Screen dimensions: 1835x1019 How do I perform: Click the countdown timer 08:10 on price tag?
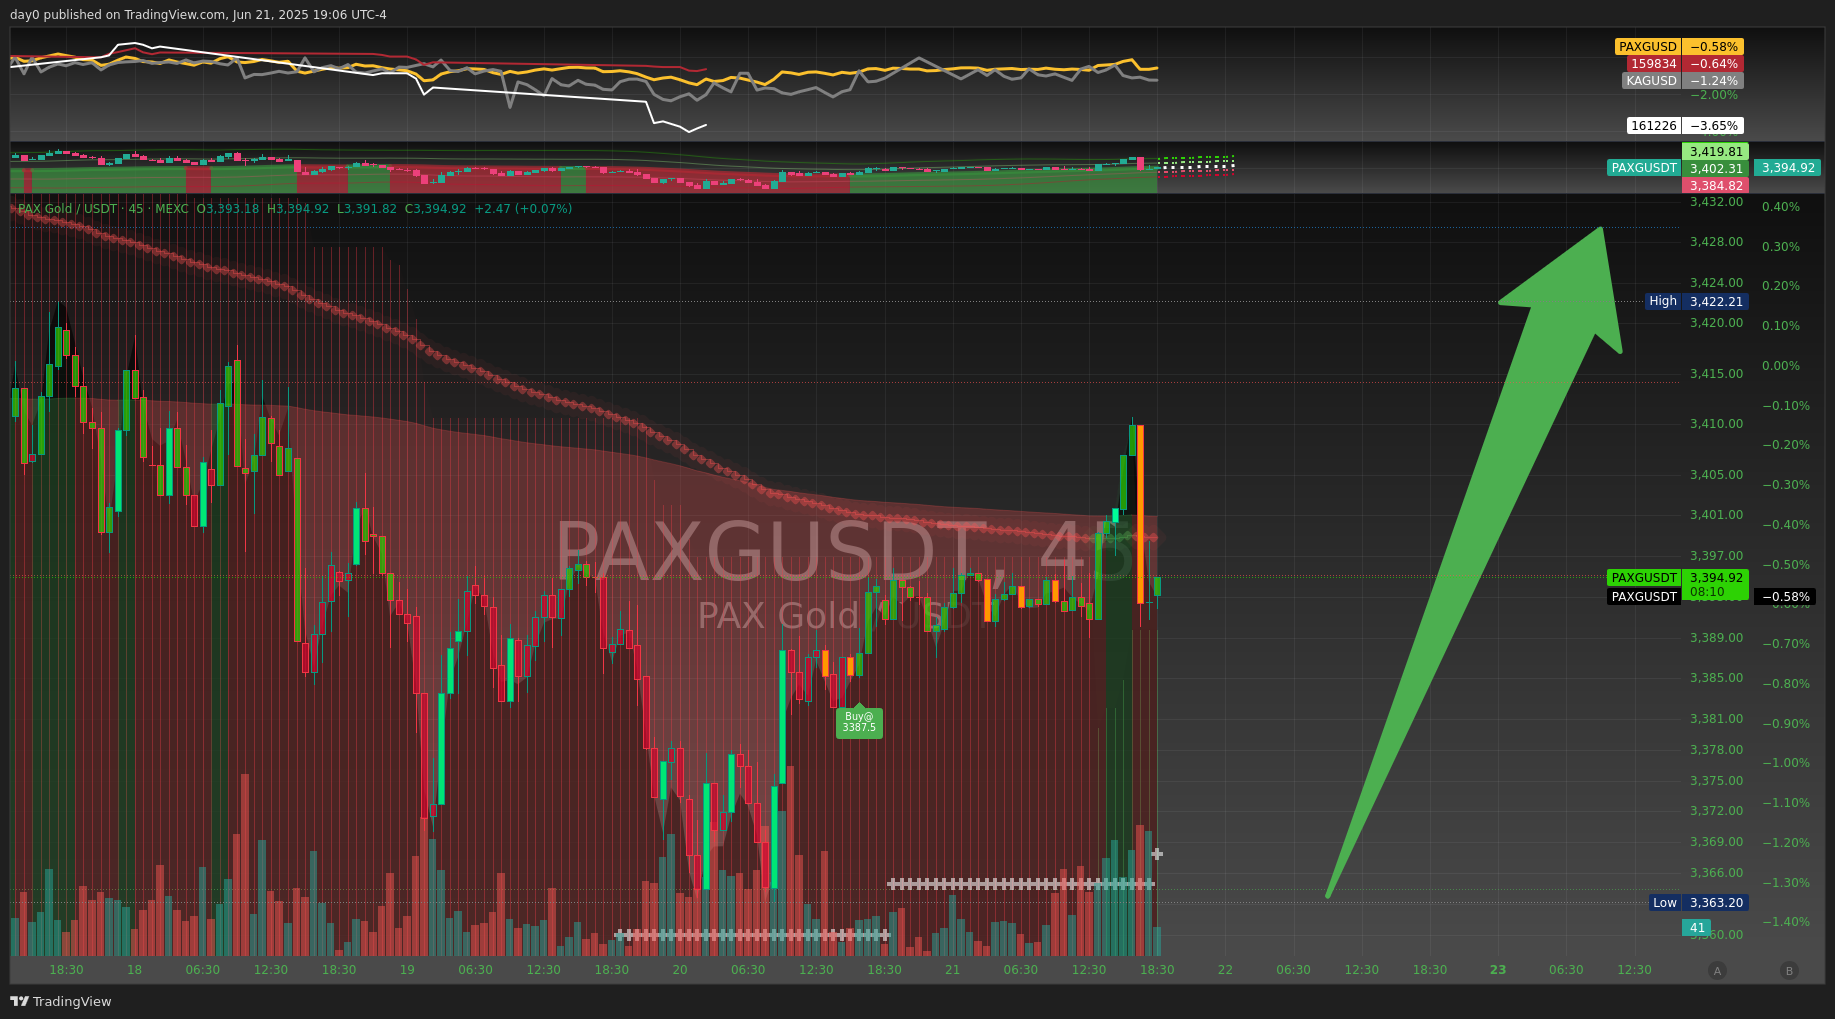pos(1705,592)
